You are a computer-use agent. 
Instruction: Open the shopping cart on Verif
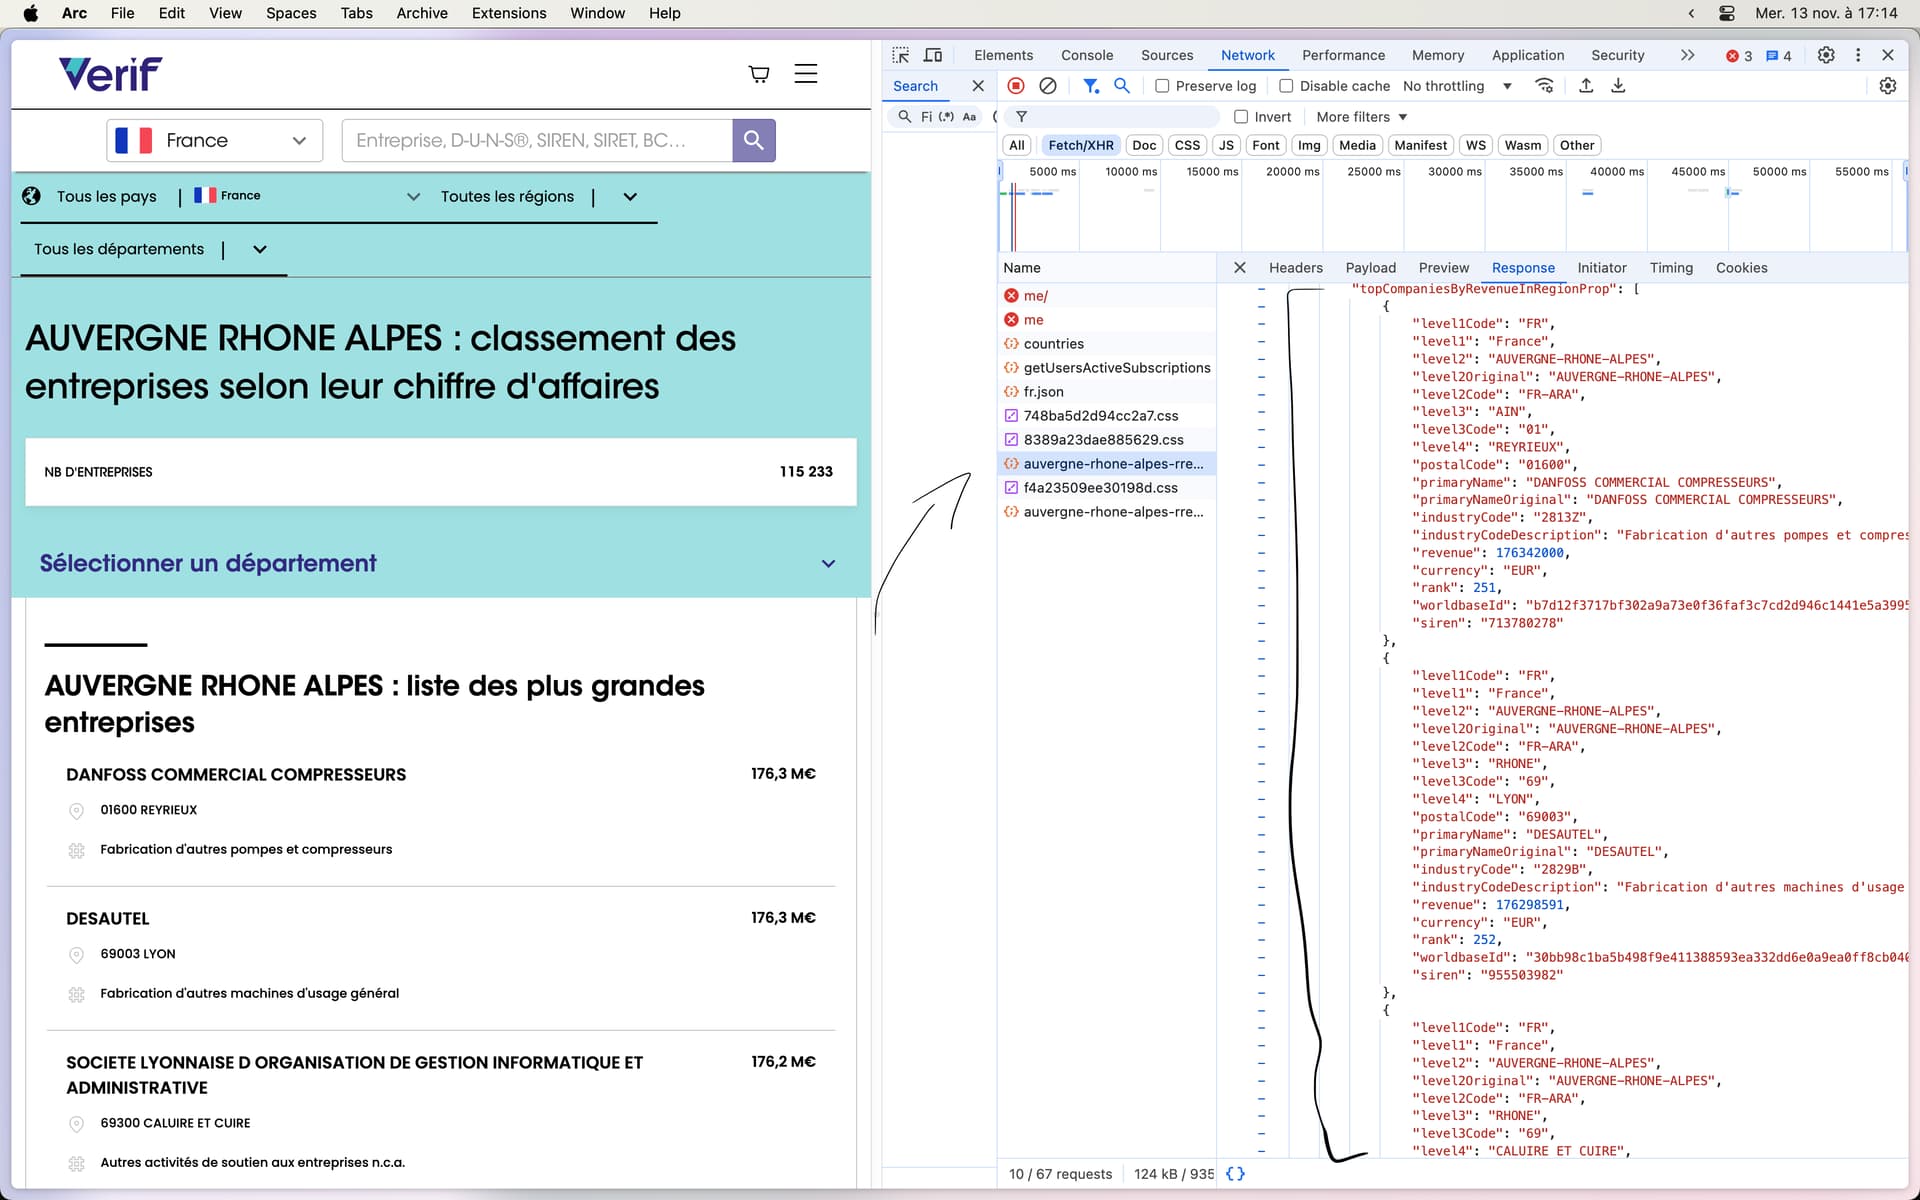click(759, 74)
